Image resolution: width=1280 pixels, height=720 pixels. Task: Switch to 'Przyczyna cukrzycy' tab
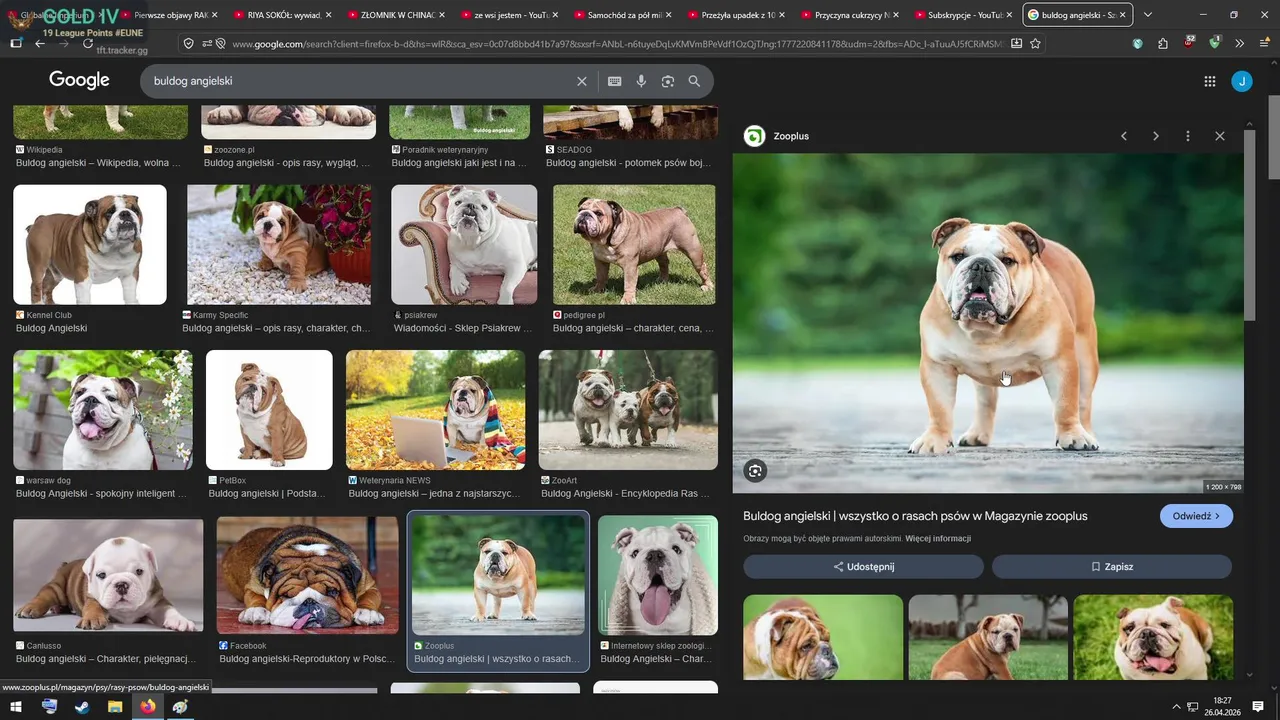point(848,15)
